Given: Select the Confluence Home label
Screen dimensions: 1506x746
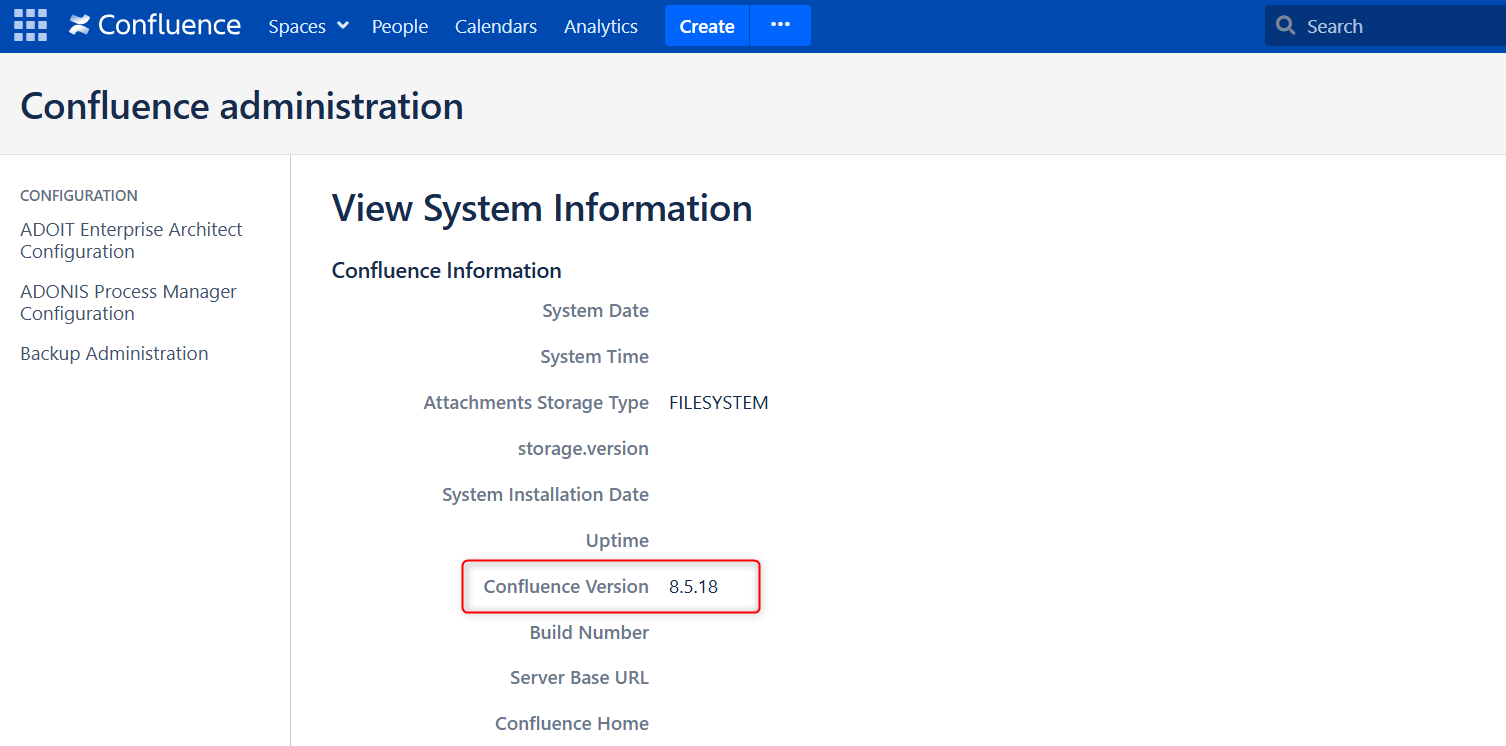Looking at the screenshot, I should point(572,724).
